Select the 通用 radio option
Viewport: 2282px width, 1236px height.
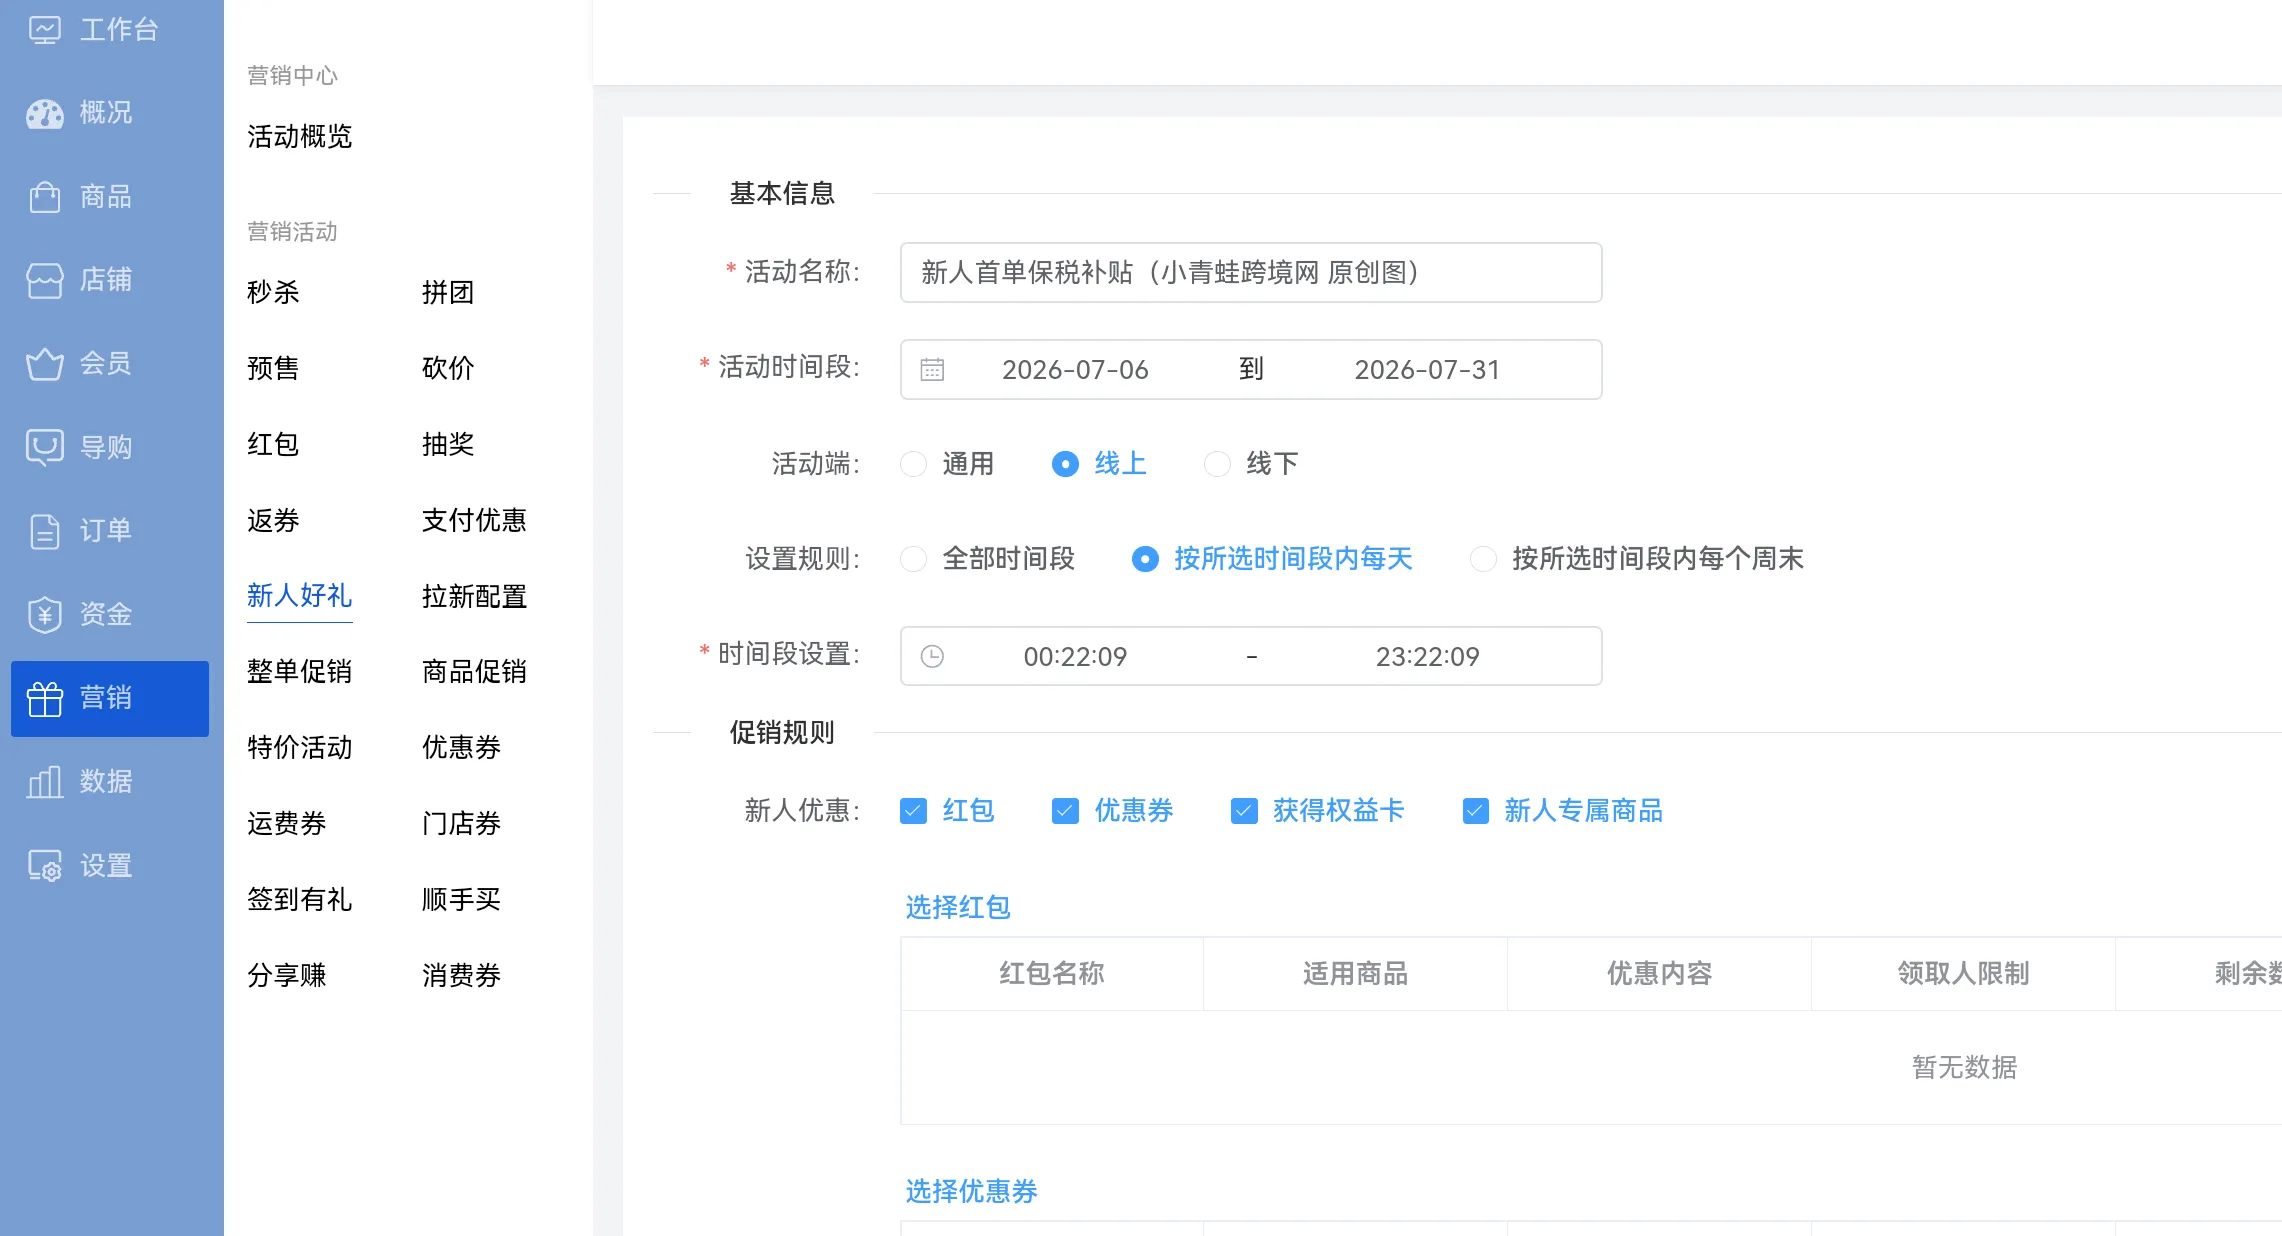913,464
